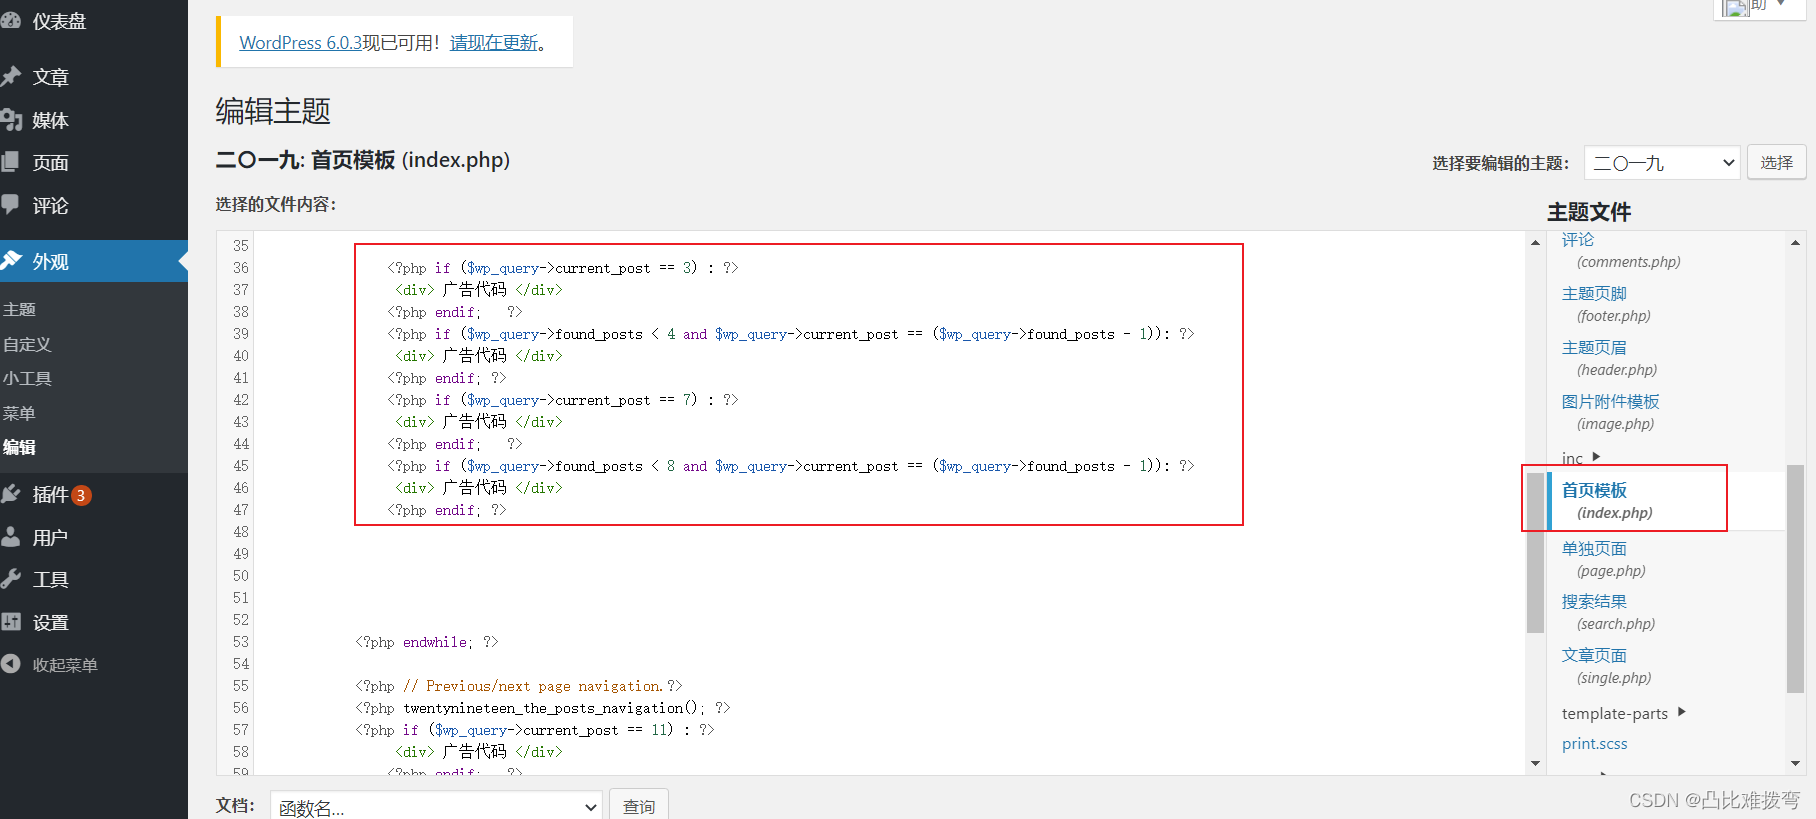Open 图片附件模板 (image.php) file
Viewport: 1816px width, 819px height.
point(1610,412)
